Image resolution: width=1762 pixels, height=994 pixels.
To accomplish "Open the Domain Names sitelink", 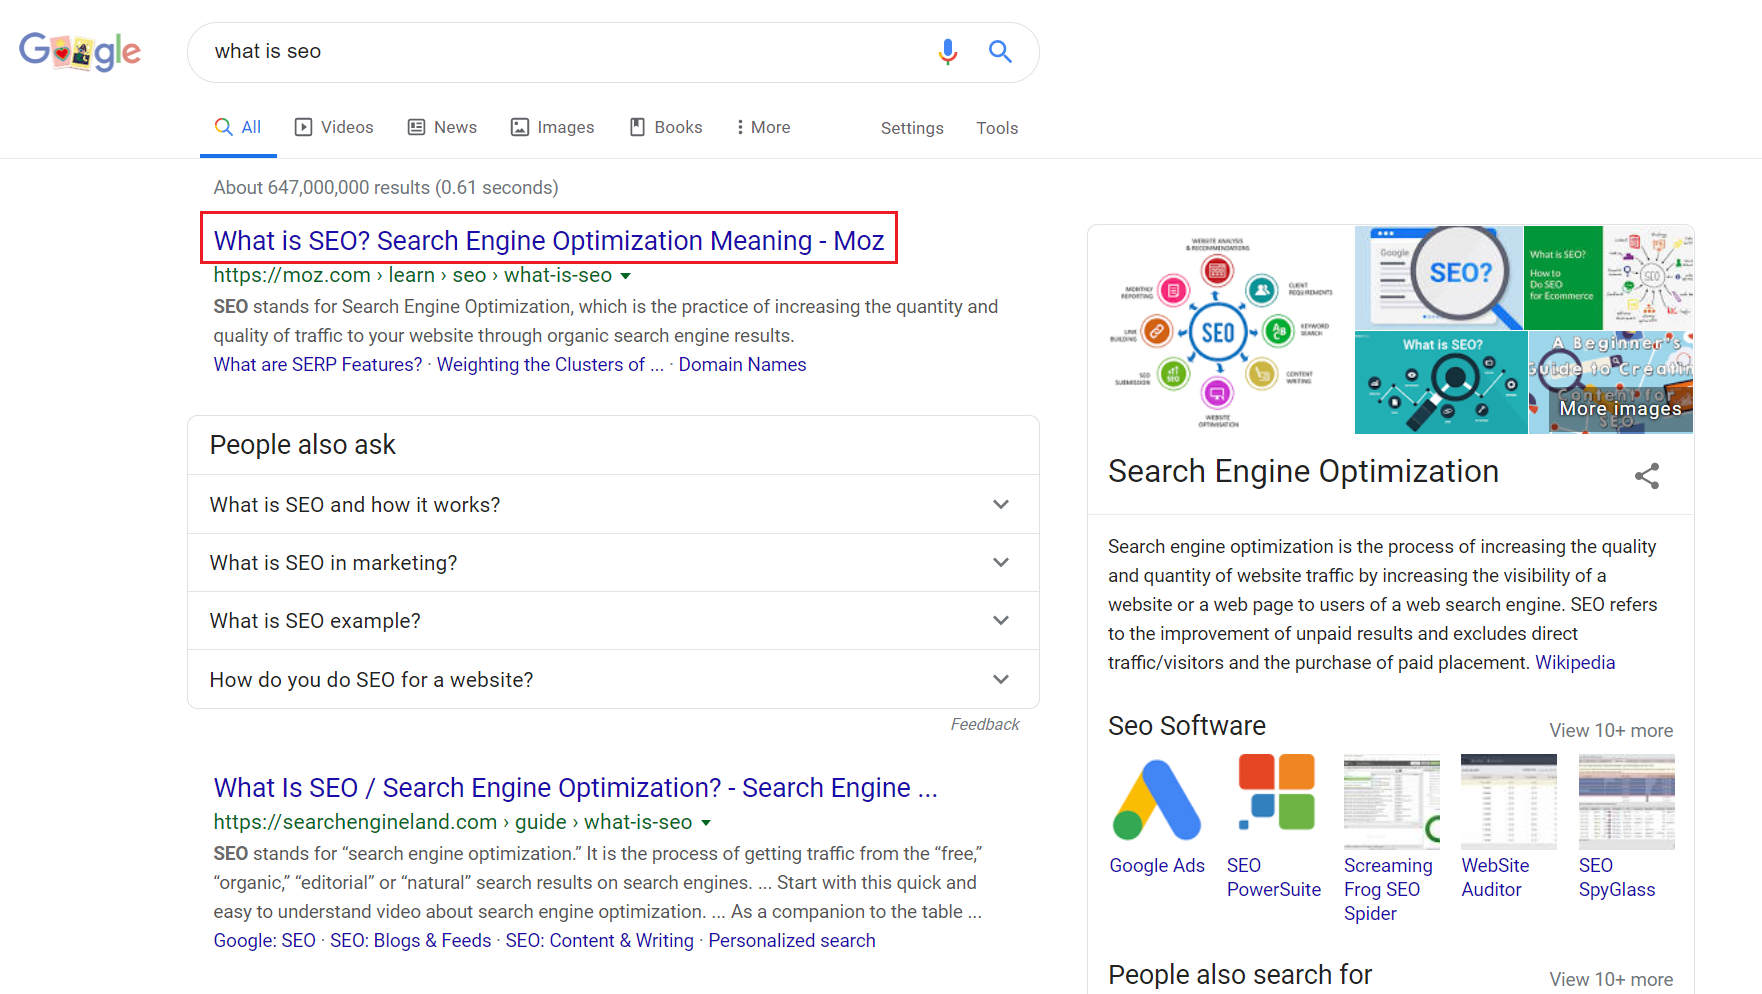I will click(742, 365).
